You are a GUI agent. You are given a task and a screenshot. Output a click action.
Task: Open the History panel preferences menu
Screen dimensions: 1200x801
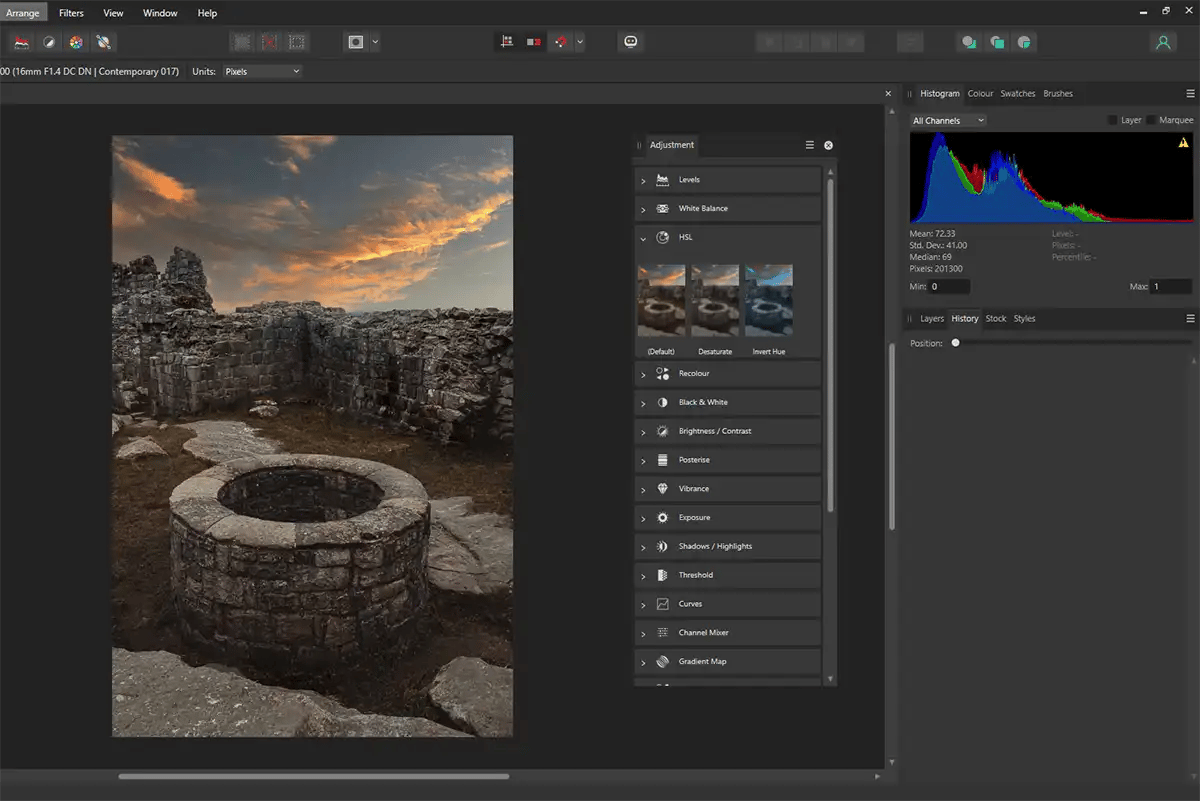coord(1190,319)
